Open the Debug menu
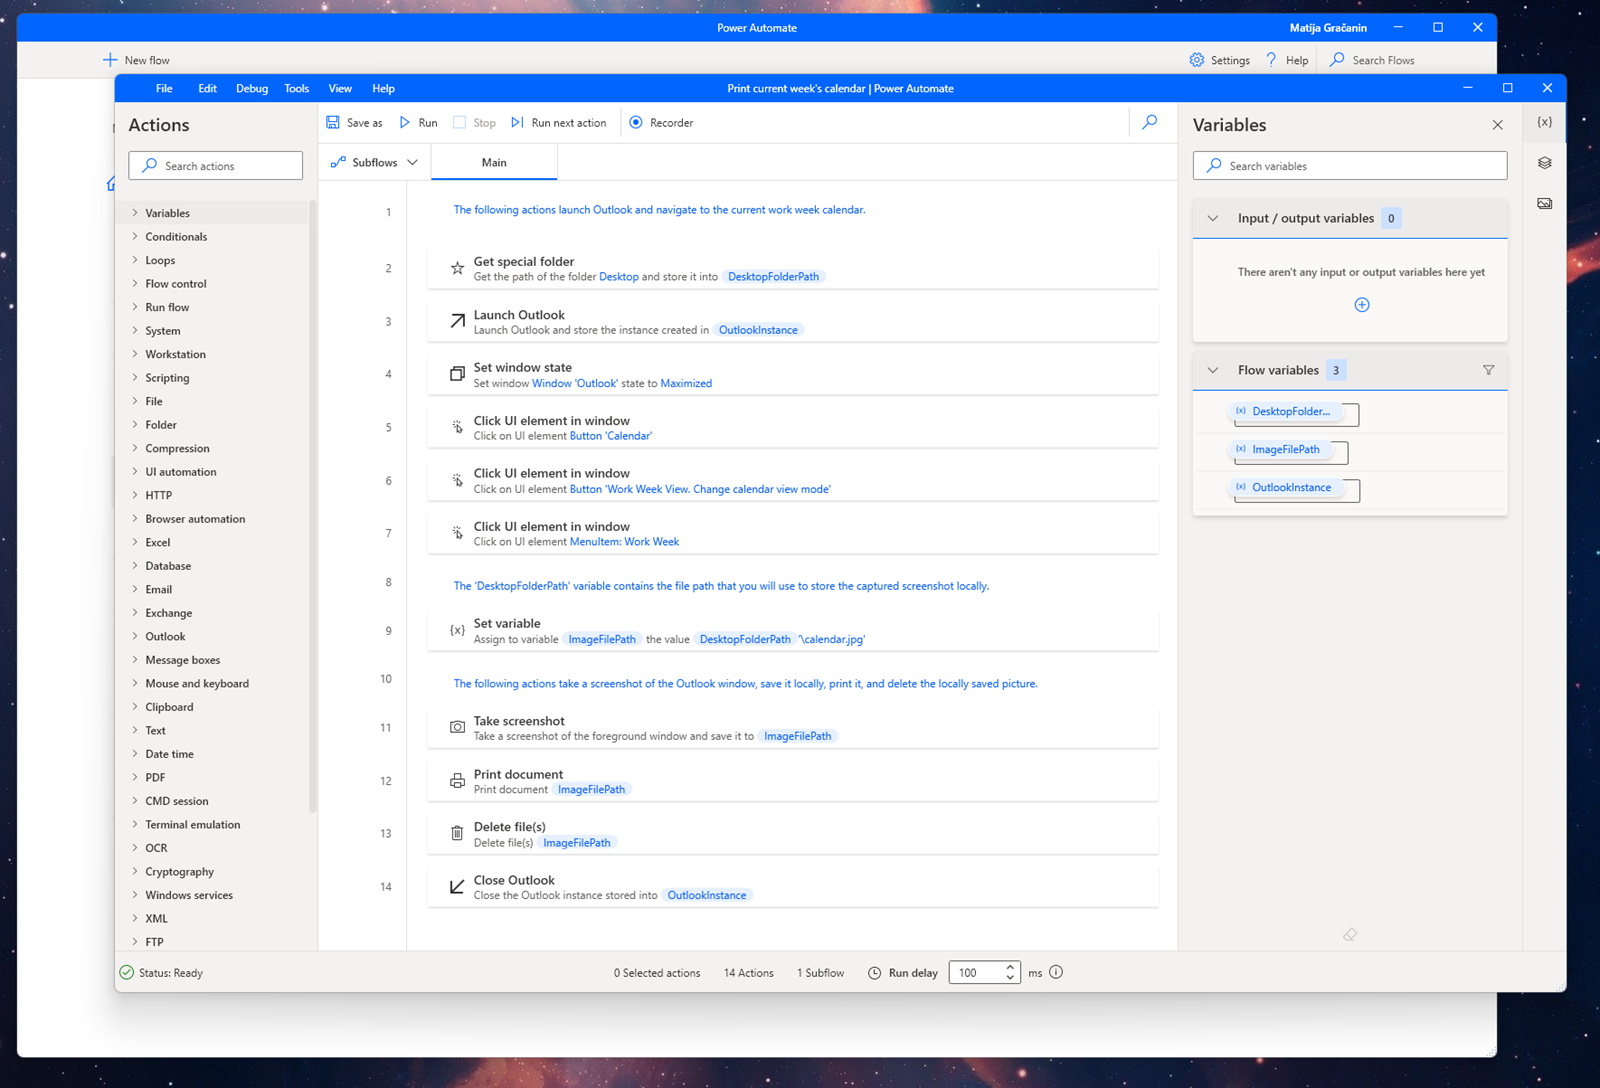The height and width of the screenshot is (1088, 1600). click(252, 88)
